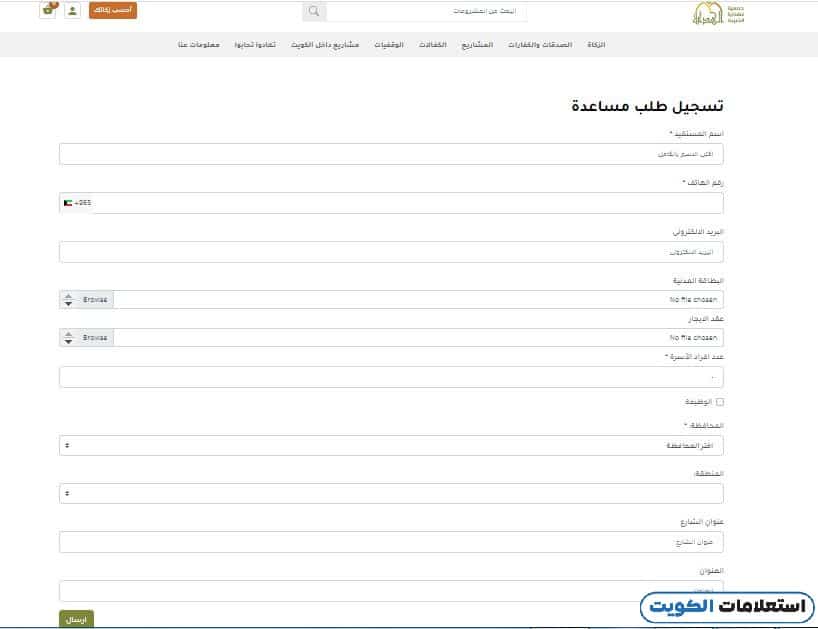The width and height of the screenshot is (818, 629).
Task: Expand the المحافظة governorate dropdown
Action: tap(391, 445)
